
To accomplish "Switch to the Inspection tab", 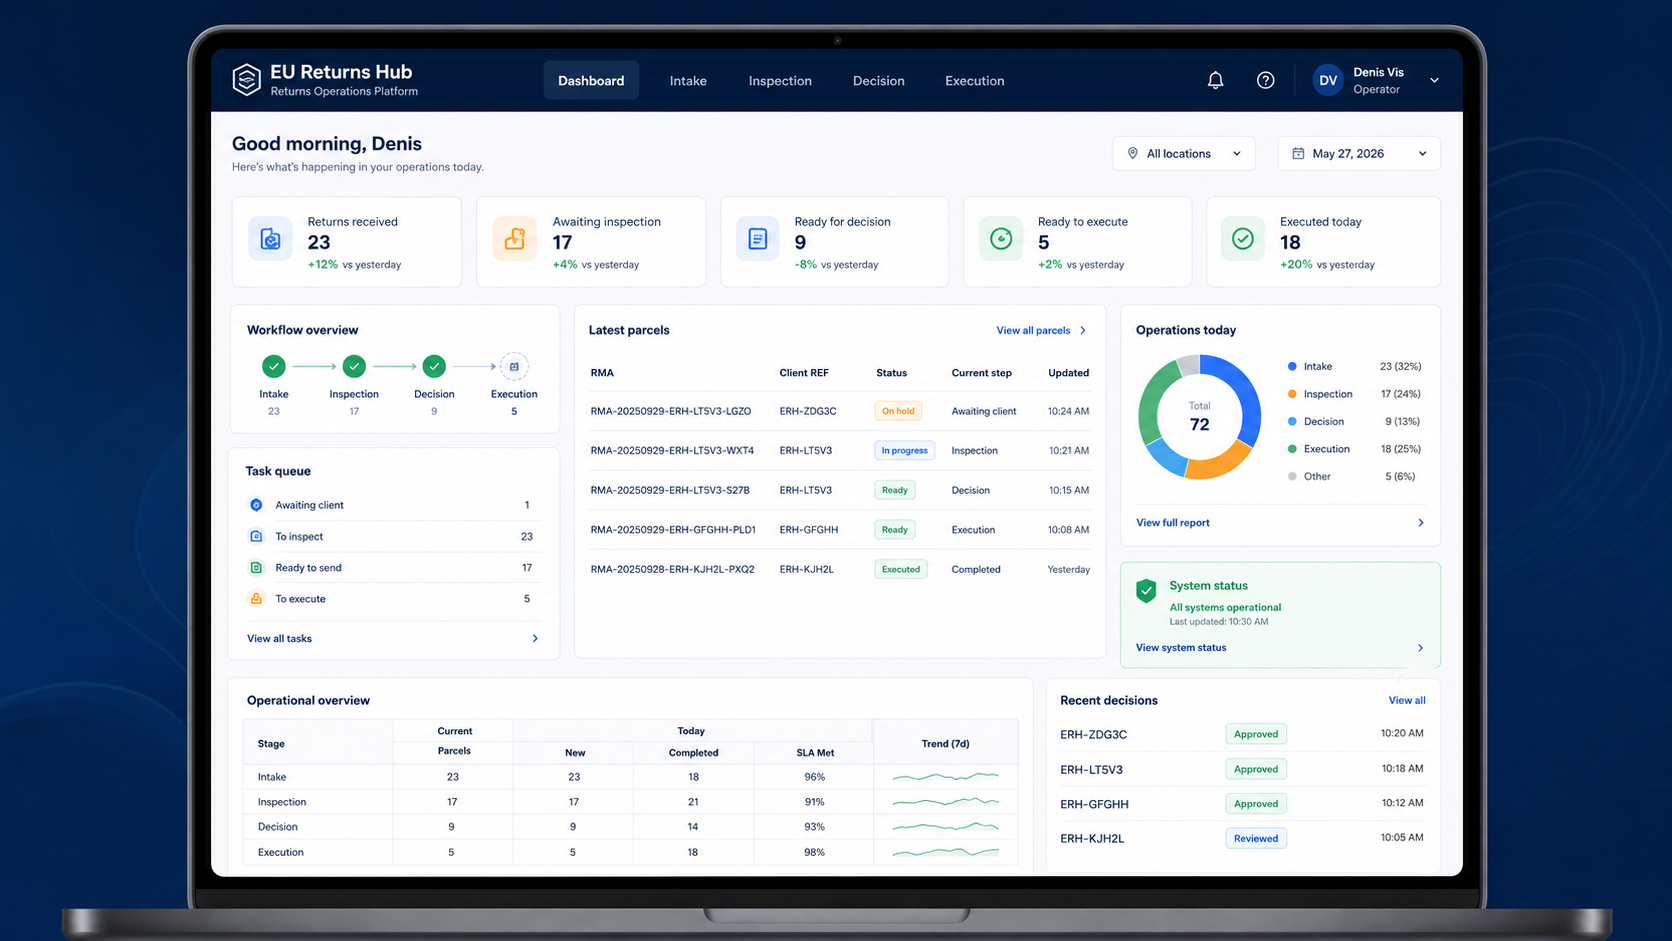I will (780, 80).
